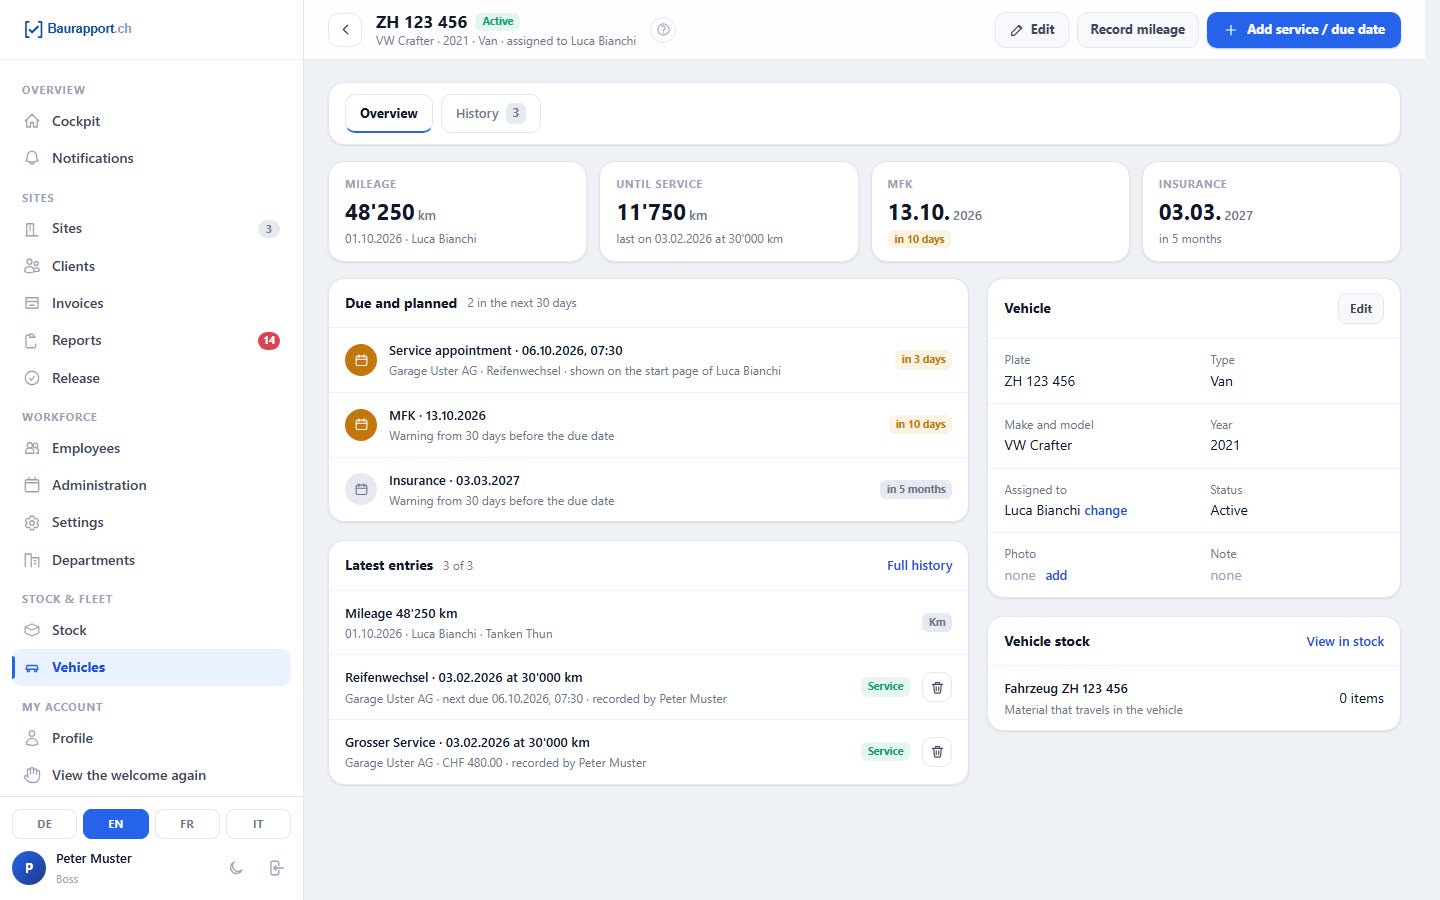Screen dimensions: 1440x900
Task: Select EN language button
Action: tap(116, 824)
